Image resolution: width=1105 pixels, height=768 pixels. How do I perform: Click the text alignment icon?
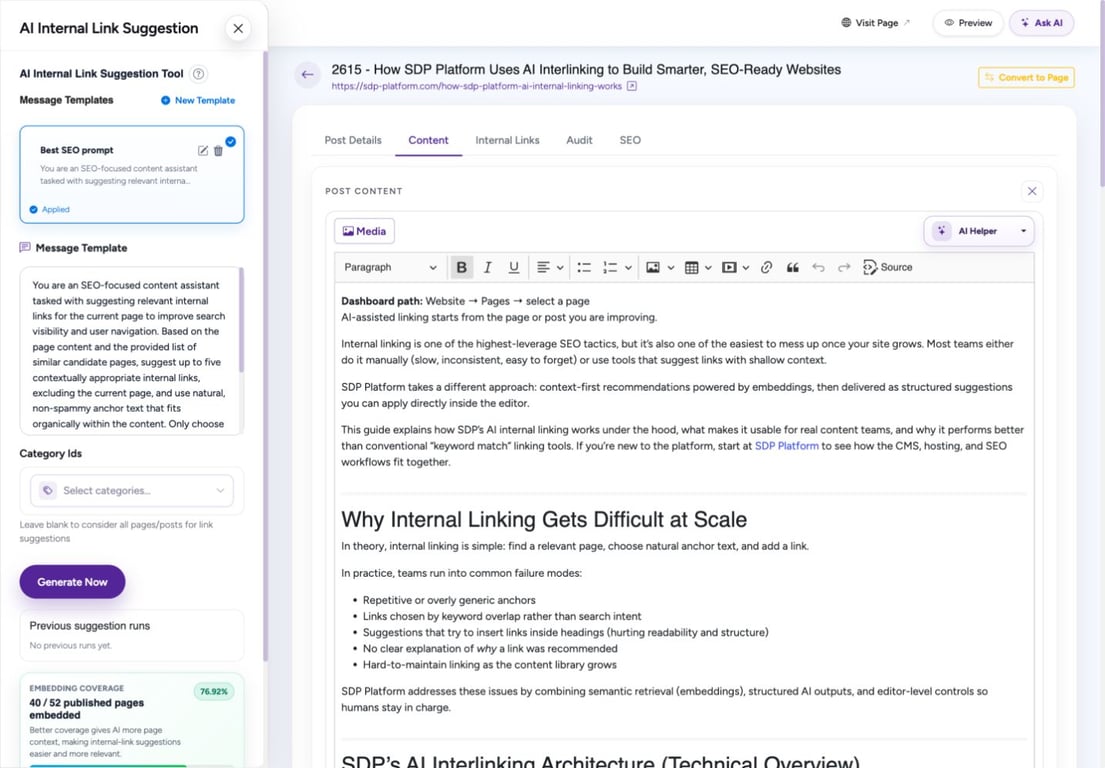click(543, 268)
